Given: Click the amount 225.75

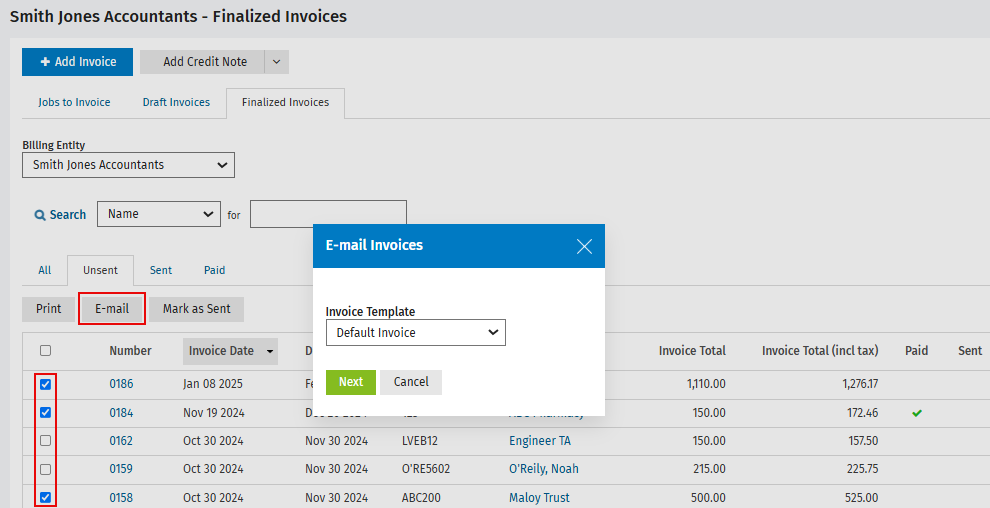Looking at the screenshot, I should click(x=862, y=469).
